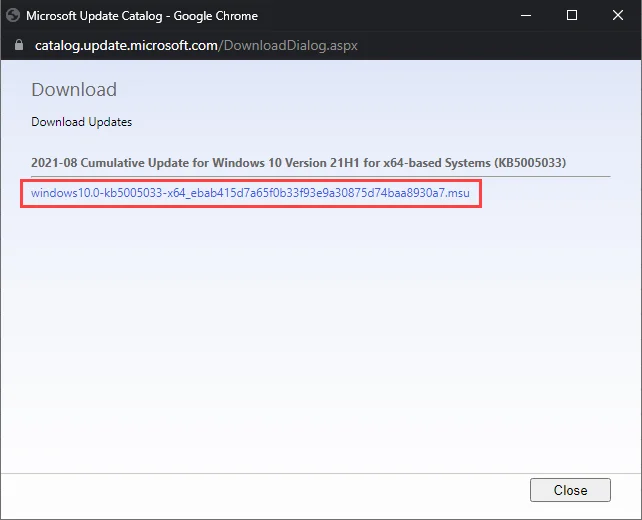Click the large Download heading
Image resolution: width=642 pixels, height=520 pixels.
point(74,90)
